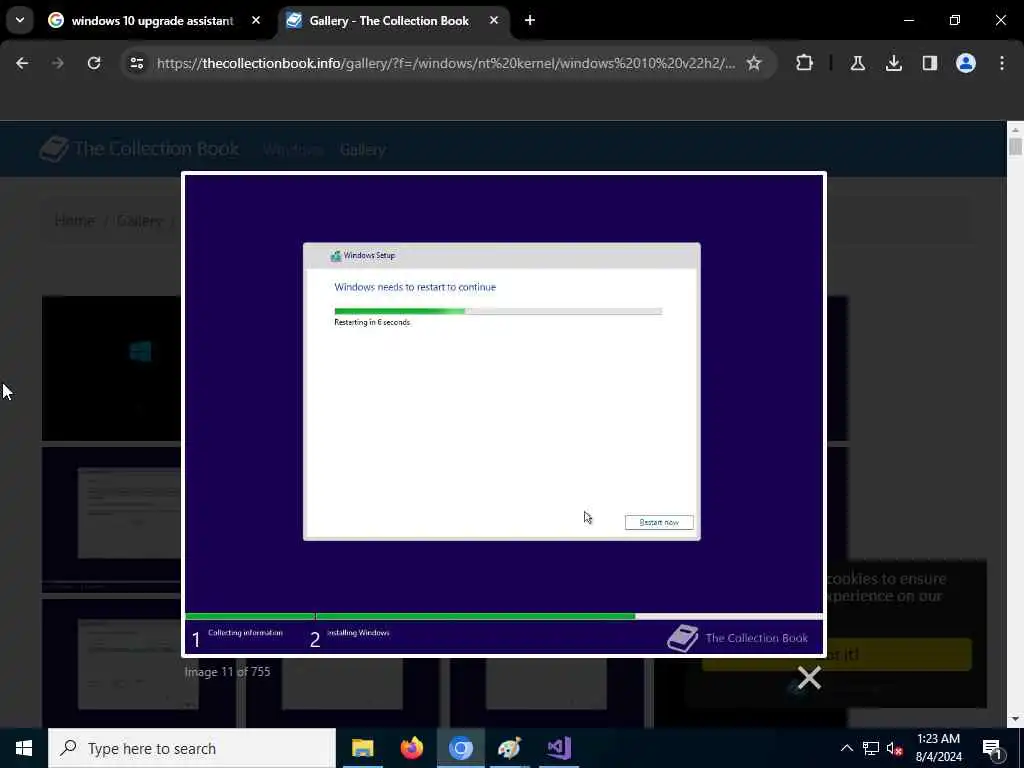Open Chrome Labs flask icon

tap(857, 63)
